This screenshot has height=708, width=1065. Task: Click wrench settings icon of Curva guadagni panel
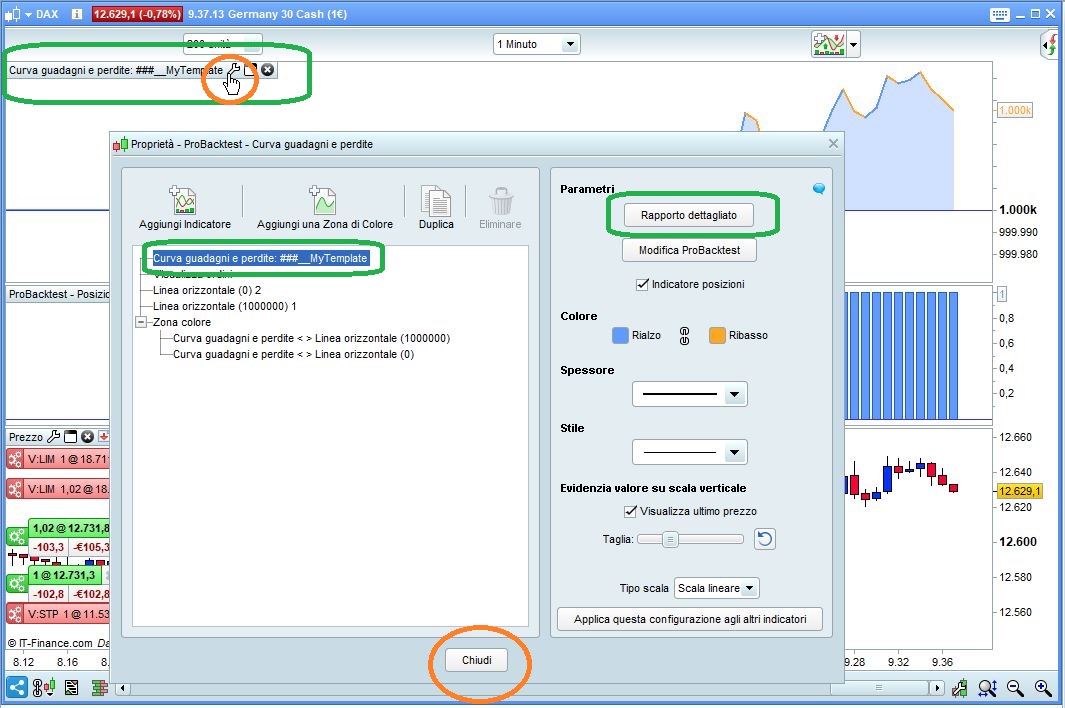click(x=234, y=69)
